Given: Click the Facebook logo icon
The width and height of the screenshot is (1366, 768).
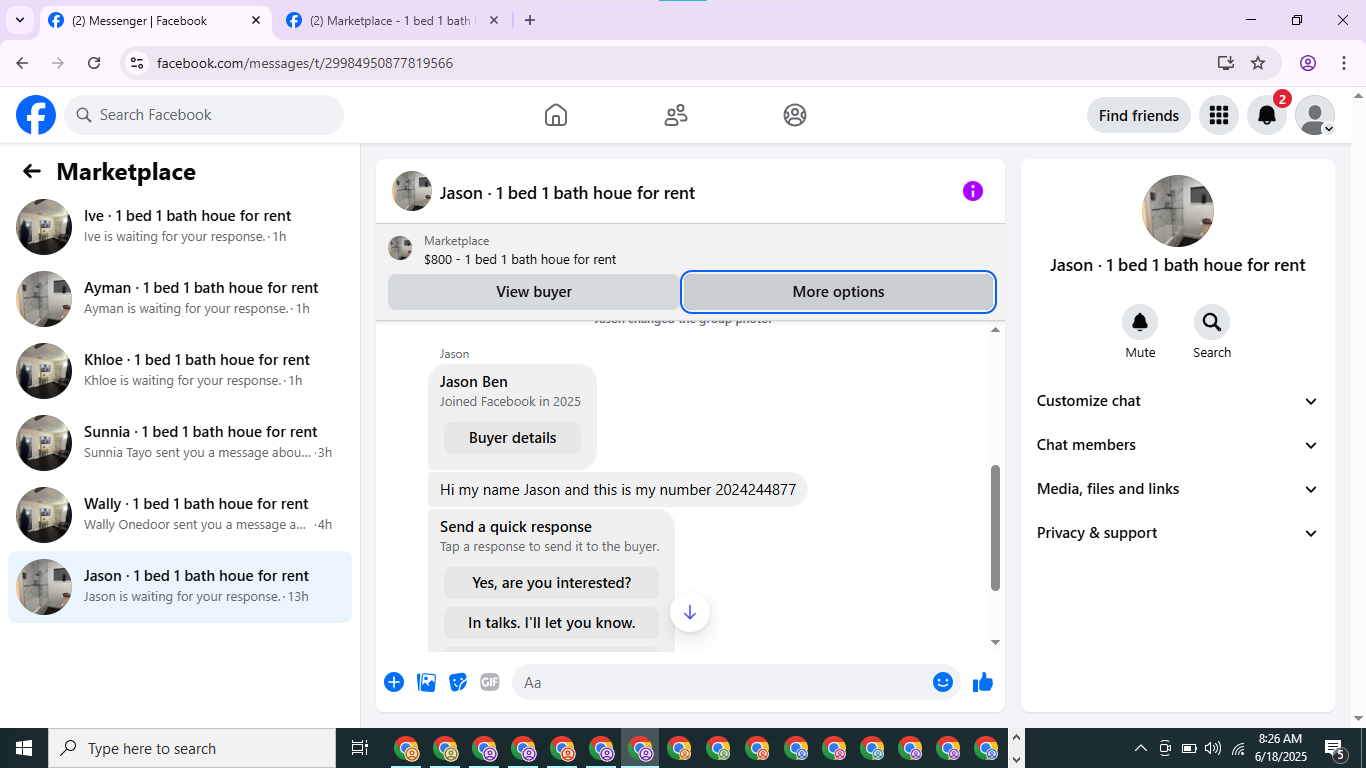Looking at the screenshot, I should [x=36, y=115].
